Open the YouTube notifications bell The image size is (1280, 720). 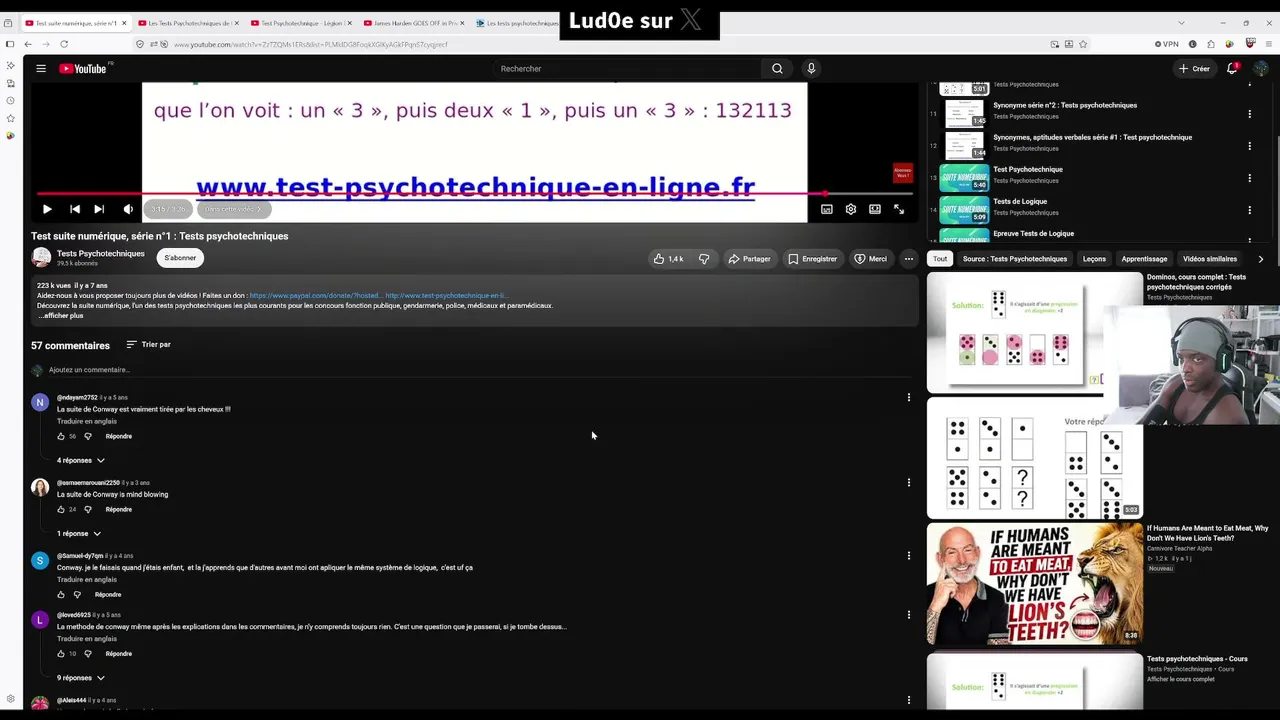pyautogui.click(x=1232, y=68)
